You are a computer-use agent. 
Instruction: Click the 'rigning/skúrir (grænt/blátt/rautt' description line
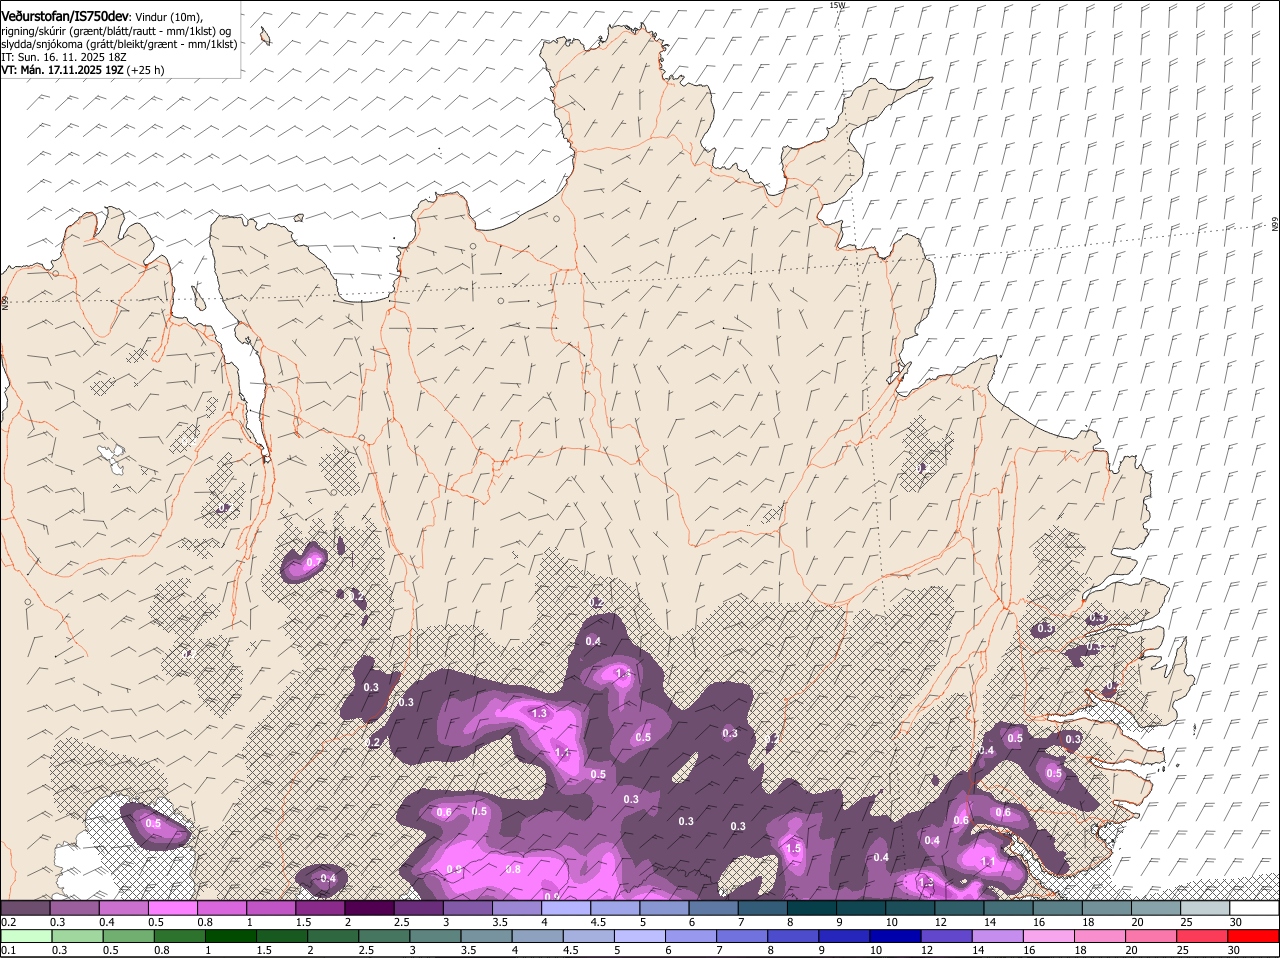click(115, 31)
